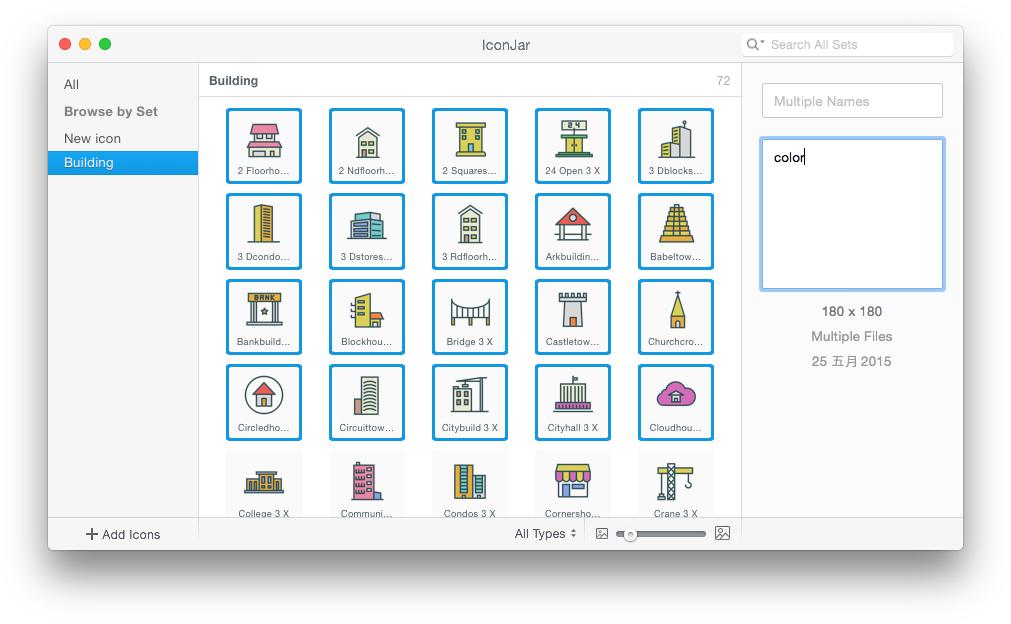The height and width of the screenshot is (624, 1011).
Task: Select the Bankbuilding icon thumbnail
Action: [264, 316]
